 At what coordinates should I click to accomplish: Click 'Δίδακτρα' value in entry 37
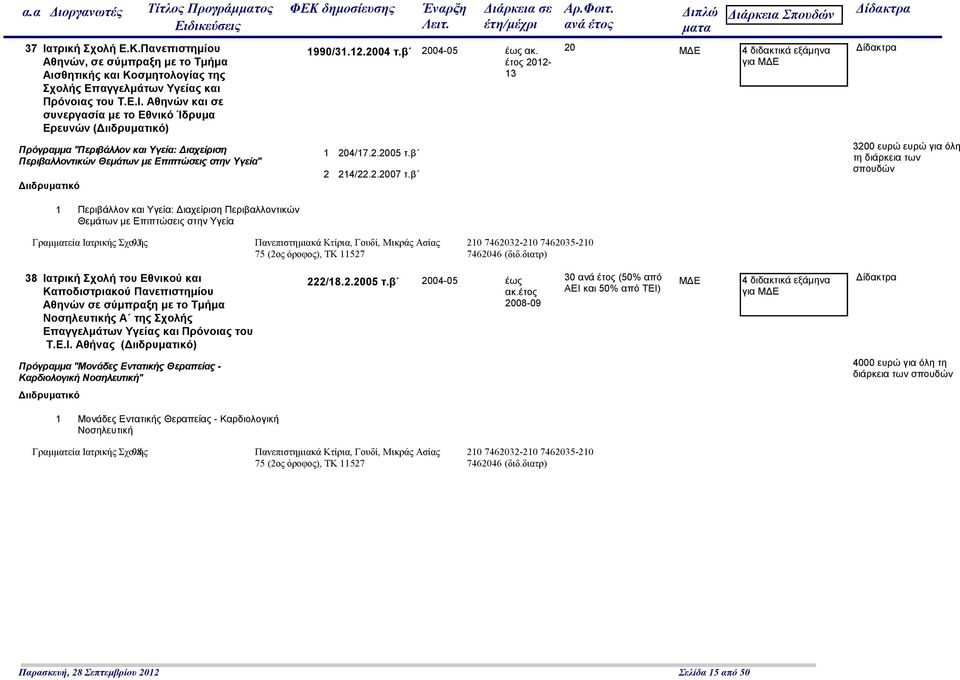pyautogui.click(x=876, y=48)
